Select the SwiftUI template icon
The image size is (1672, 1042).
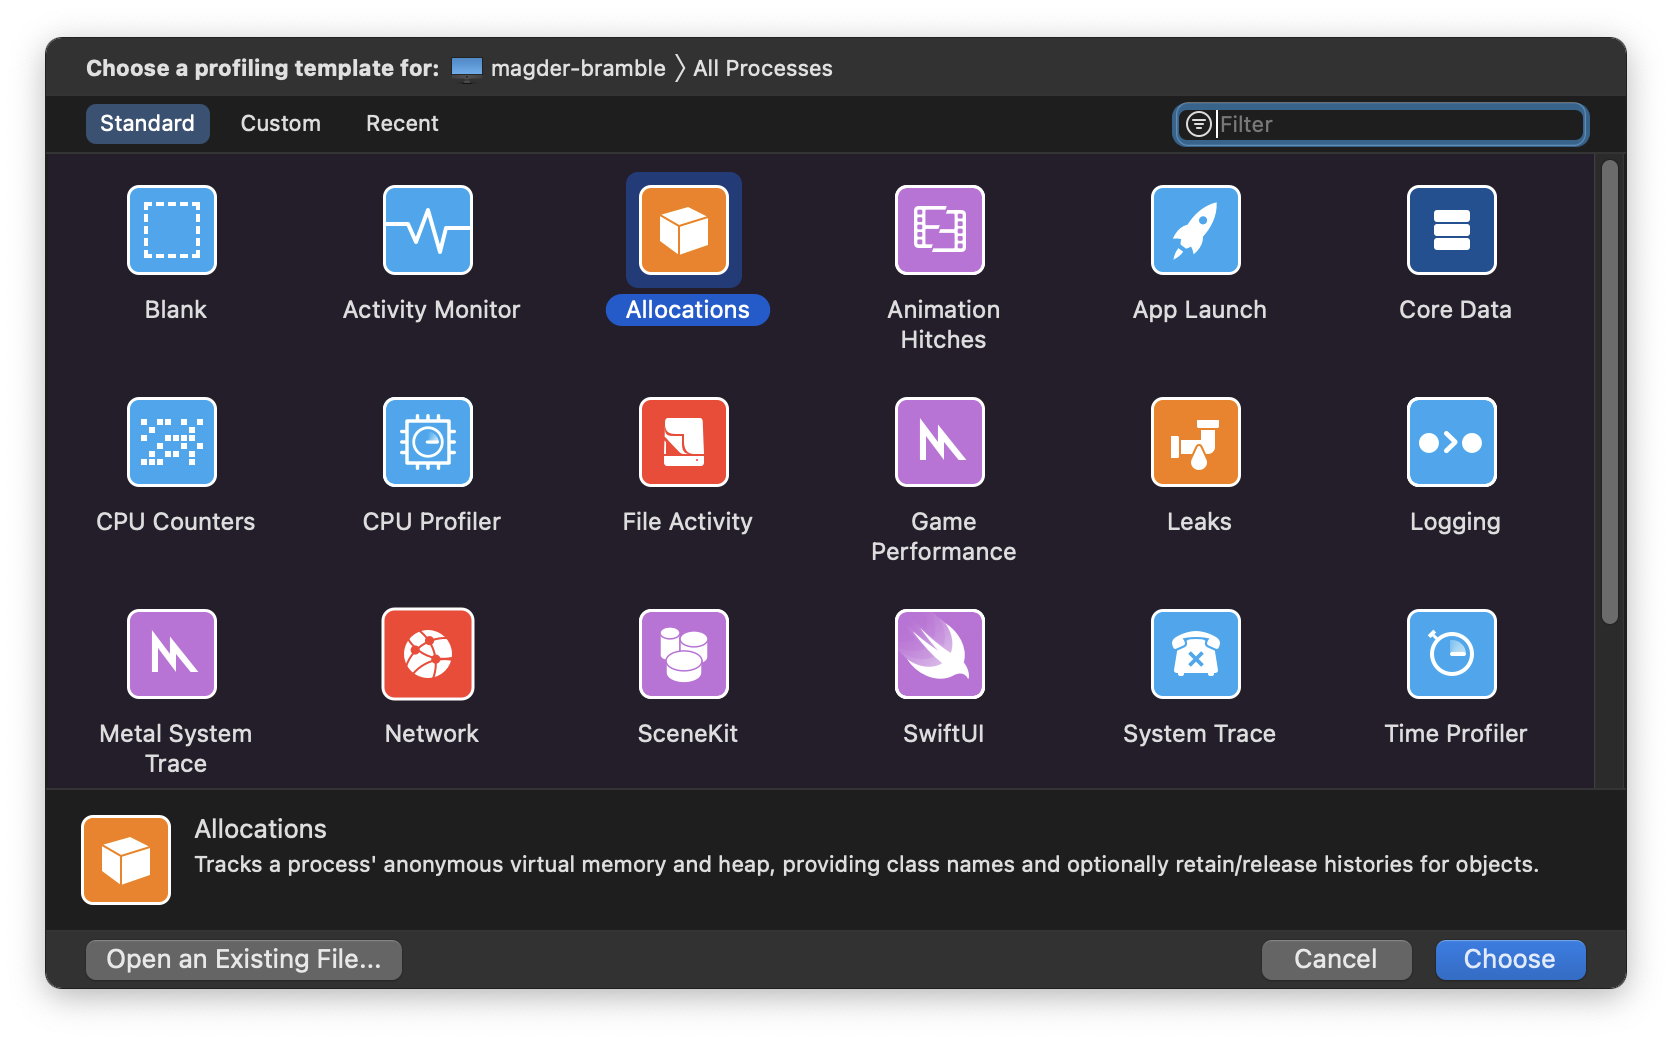click(940, 654)
